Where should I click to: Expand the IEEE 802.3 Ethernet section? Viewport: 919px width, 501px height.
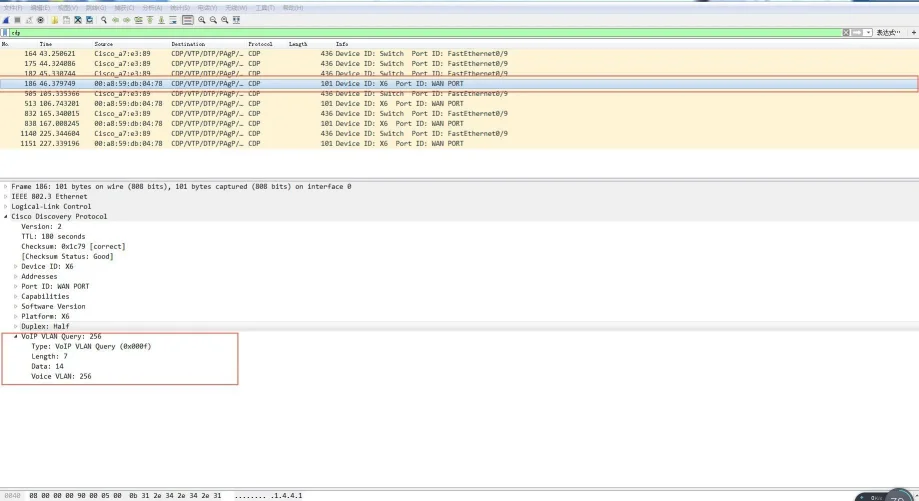tap(6, 197)
